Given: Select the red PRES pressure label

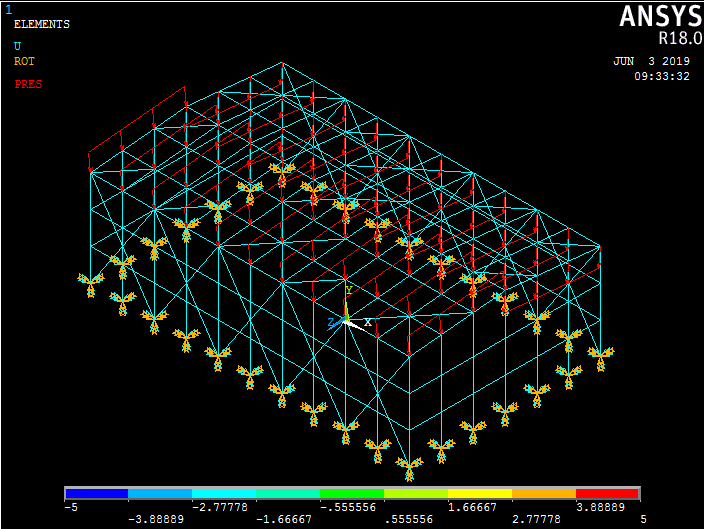Looking at the screenshot, I should point(28,84).
